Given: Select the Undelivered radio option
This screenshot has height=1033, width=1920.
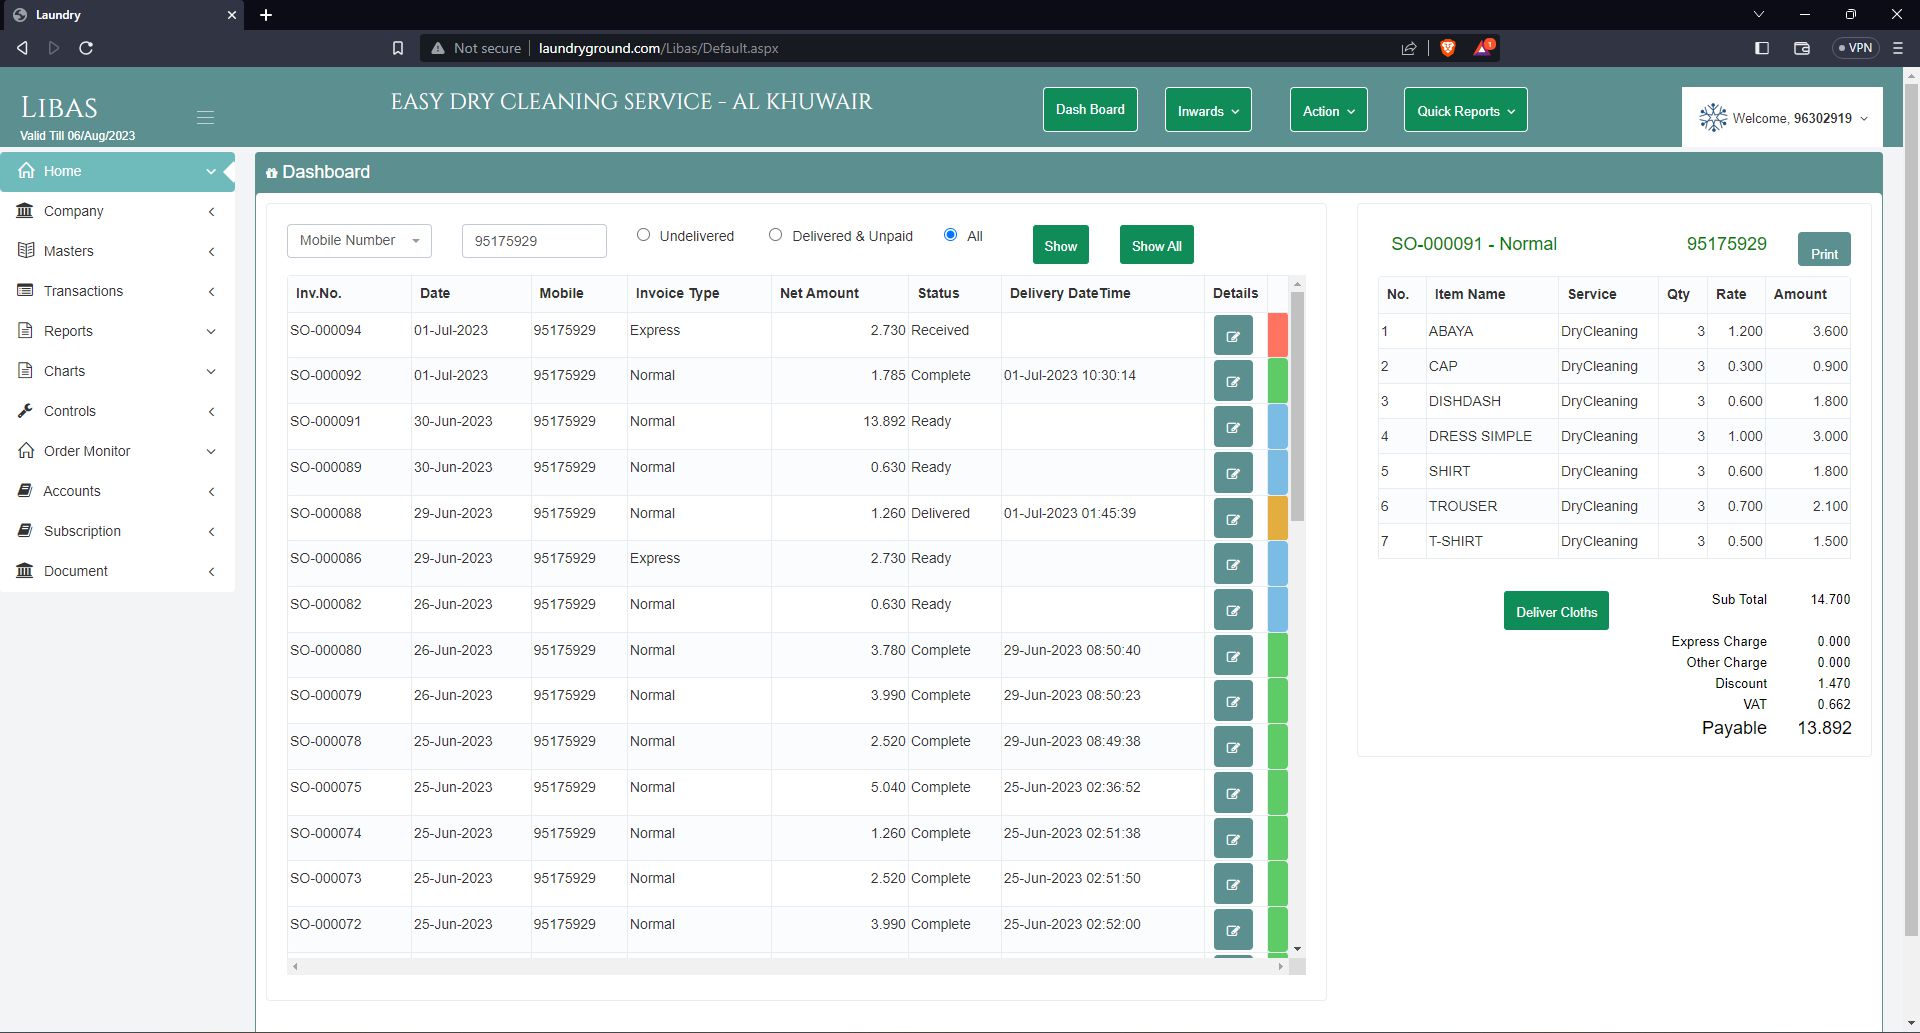Looking at the screenshot, I should coord(643,235).
